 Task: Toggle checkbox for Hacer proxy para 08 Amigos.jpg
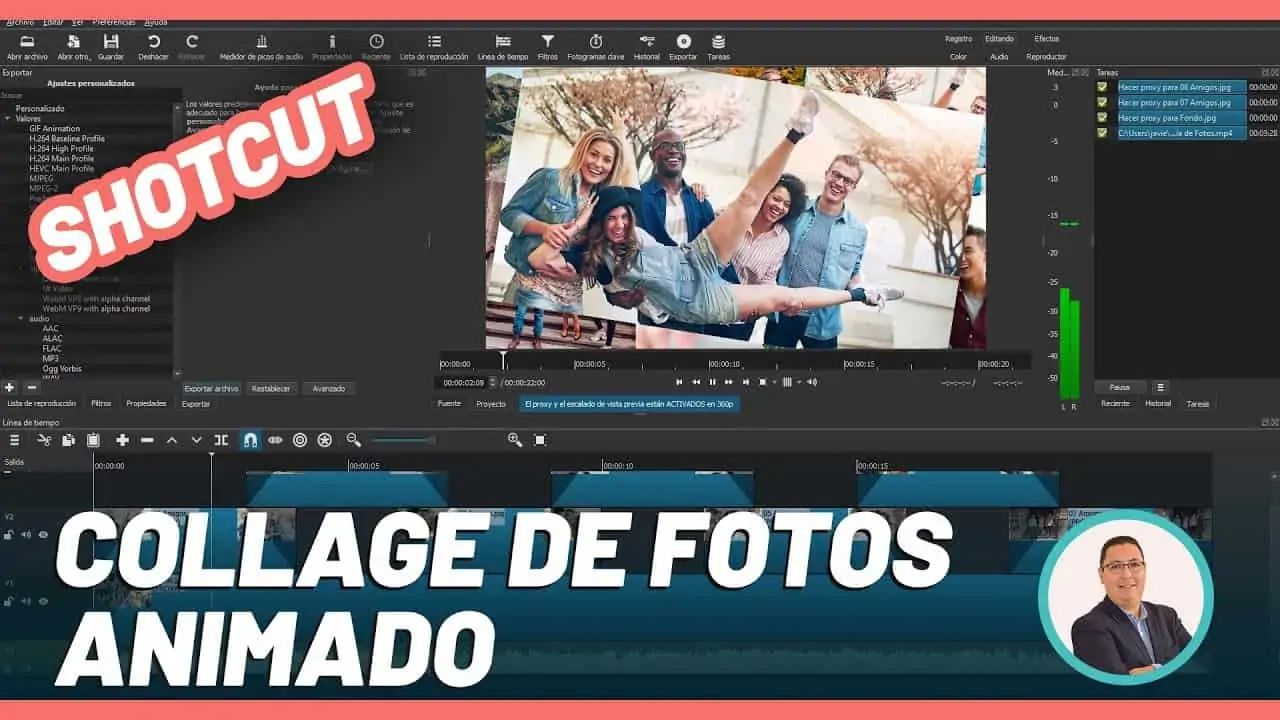[x=1102, y=87]
